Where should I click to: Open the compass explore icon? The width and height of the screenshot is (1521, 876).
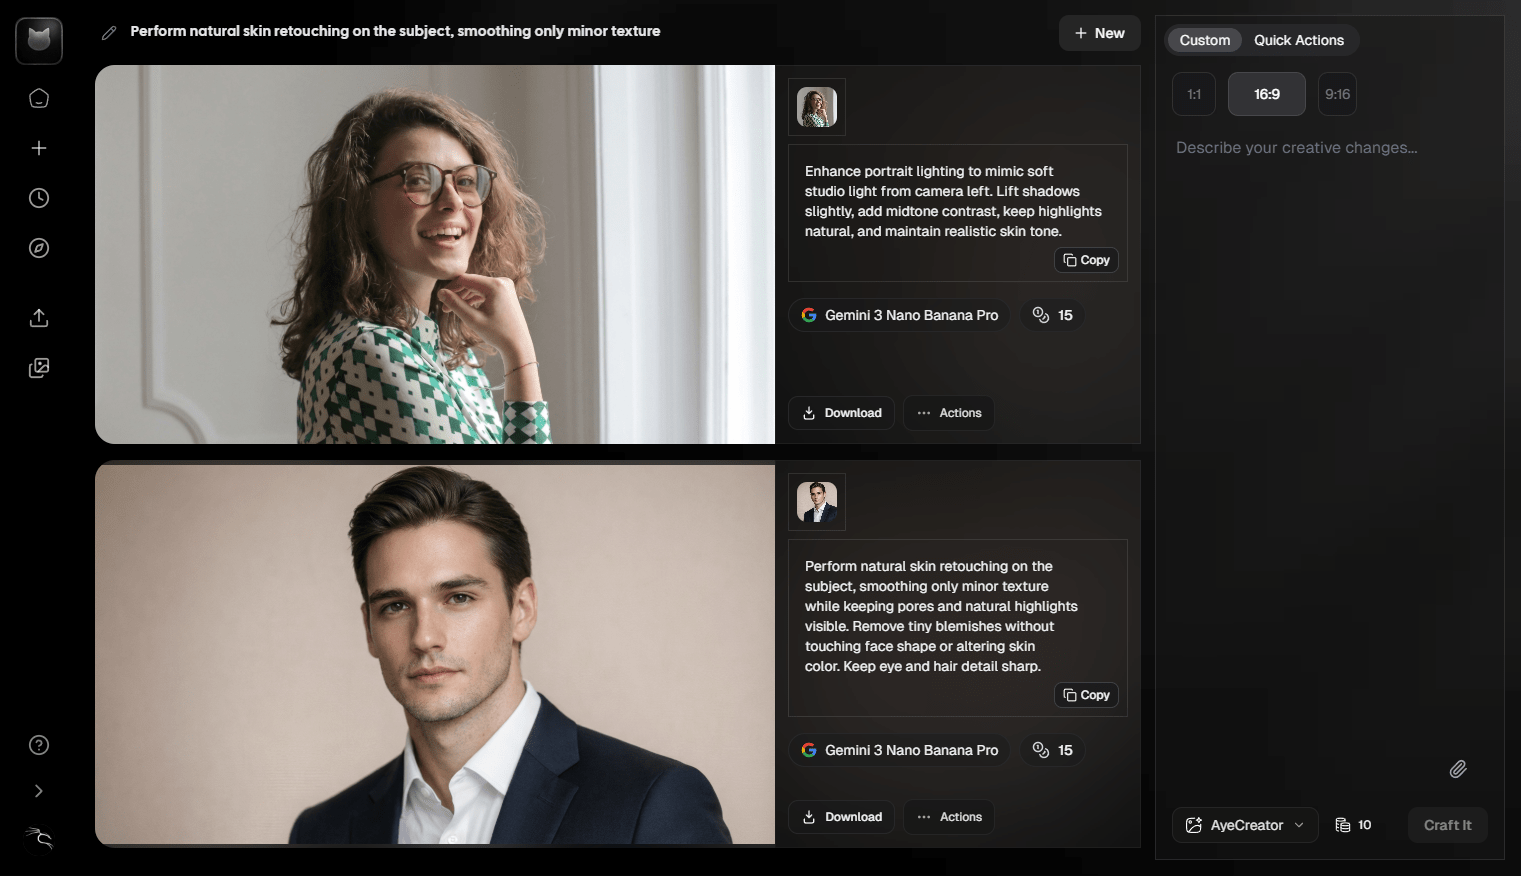click(39, 248)
